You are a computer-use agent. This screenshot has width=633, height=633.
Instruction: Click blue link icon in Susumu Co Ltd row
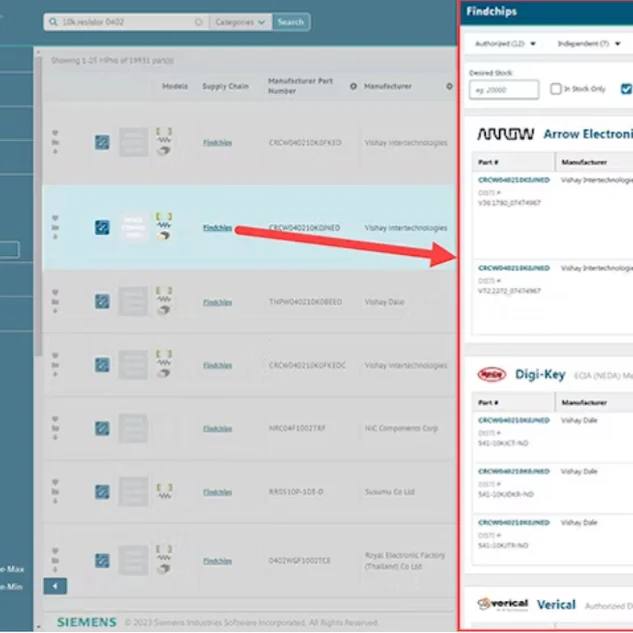click(x=102, y=492)
